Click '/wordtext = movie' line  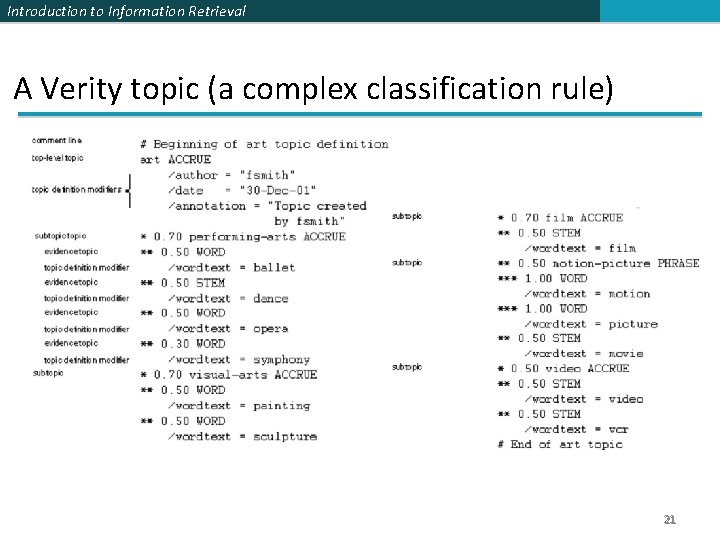point(584,354)
